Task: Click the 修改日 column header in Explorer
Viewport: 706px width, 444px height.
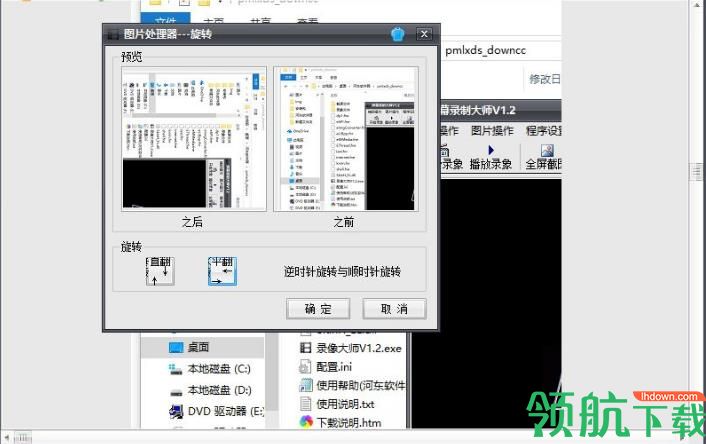Action: [545, 79]
